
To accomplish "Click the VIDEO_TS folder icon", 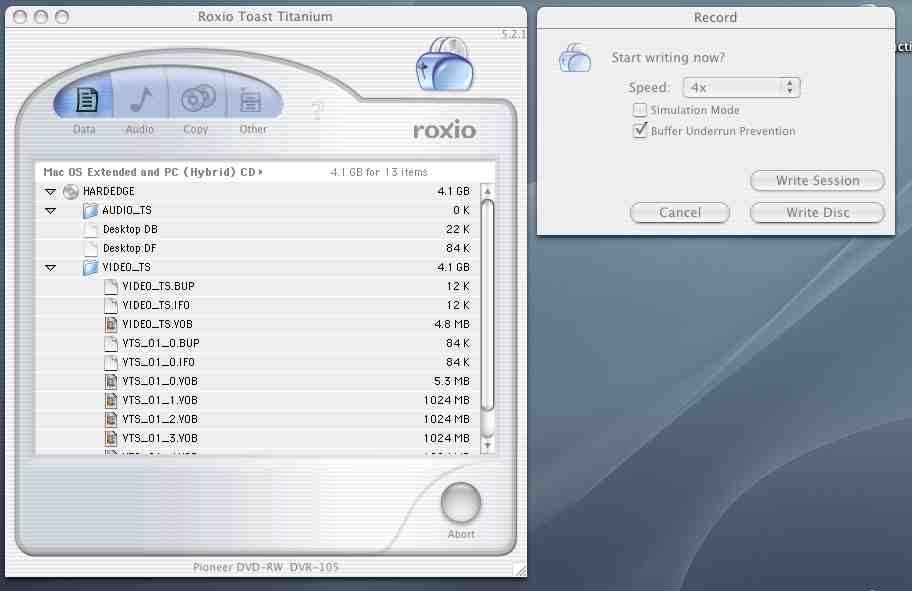I will (90, 268).
